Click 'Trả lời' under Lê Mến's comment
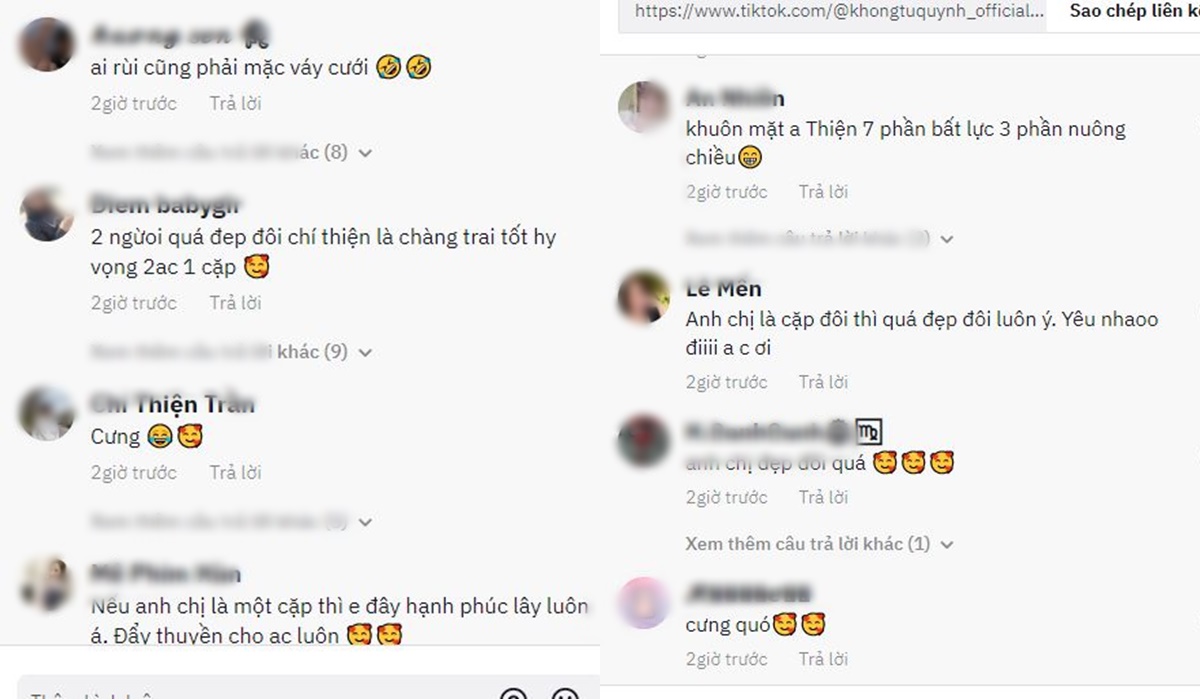The width and height of the screenshot is (1200, 700). coord(823,382)
